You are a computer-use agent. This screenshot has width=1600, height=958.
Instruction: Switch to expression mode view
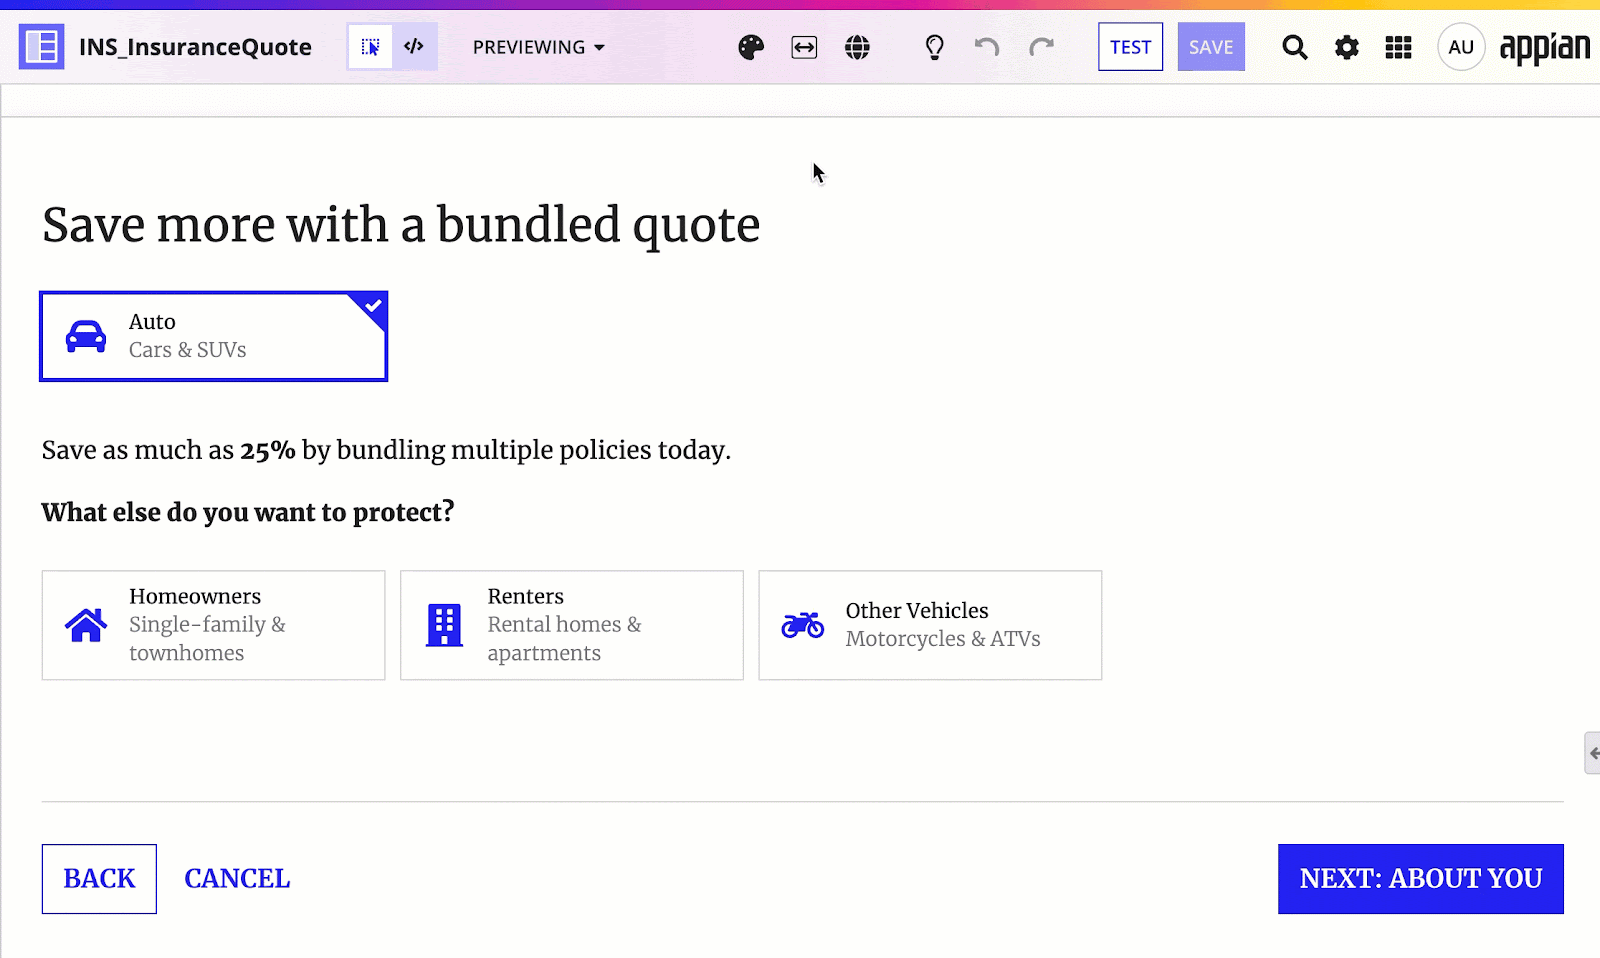(414, 47)
